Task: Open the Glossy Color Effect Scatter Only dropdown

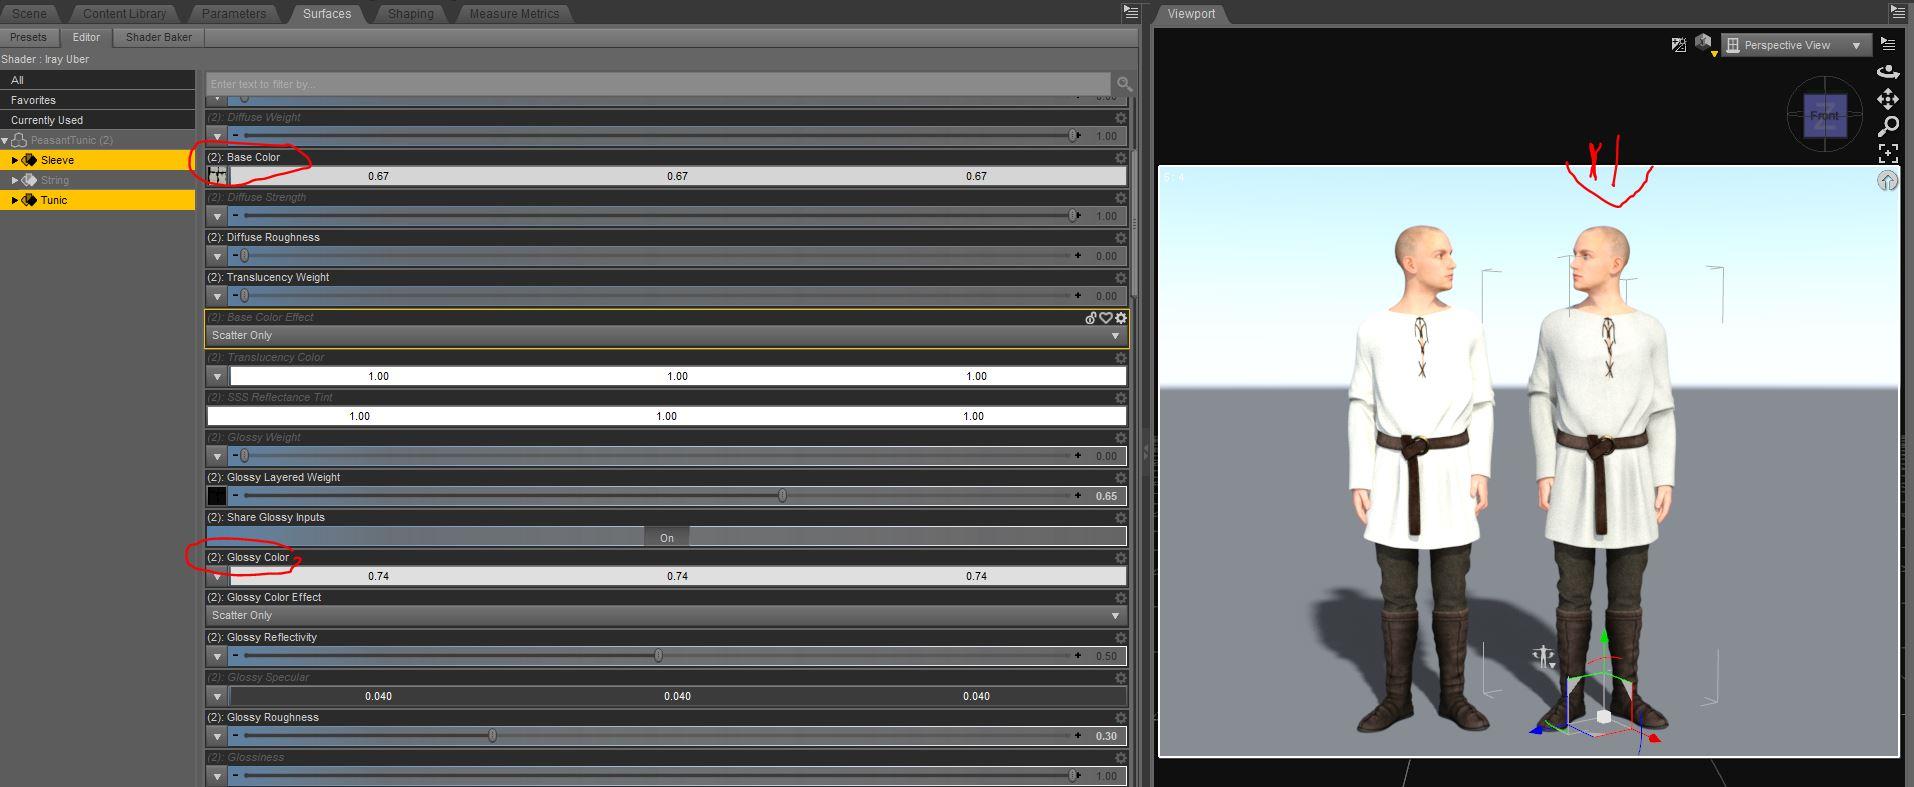Action: click(x=666, y=616)
